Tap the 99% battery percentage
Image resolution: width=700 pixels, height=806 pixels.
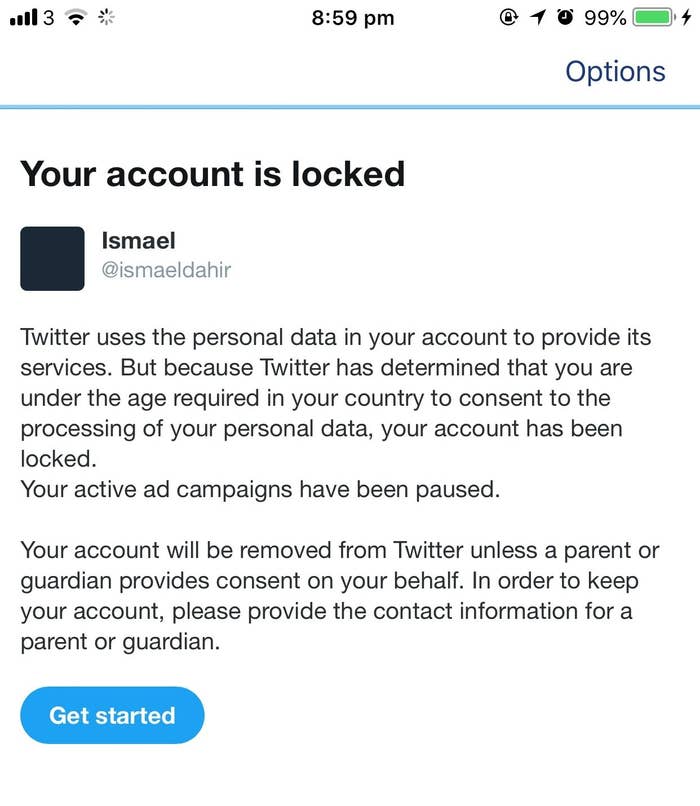[x=605, y=18]
